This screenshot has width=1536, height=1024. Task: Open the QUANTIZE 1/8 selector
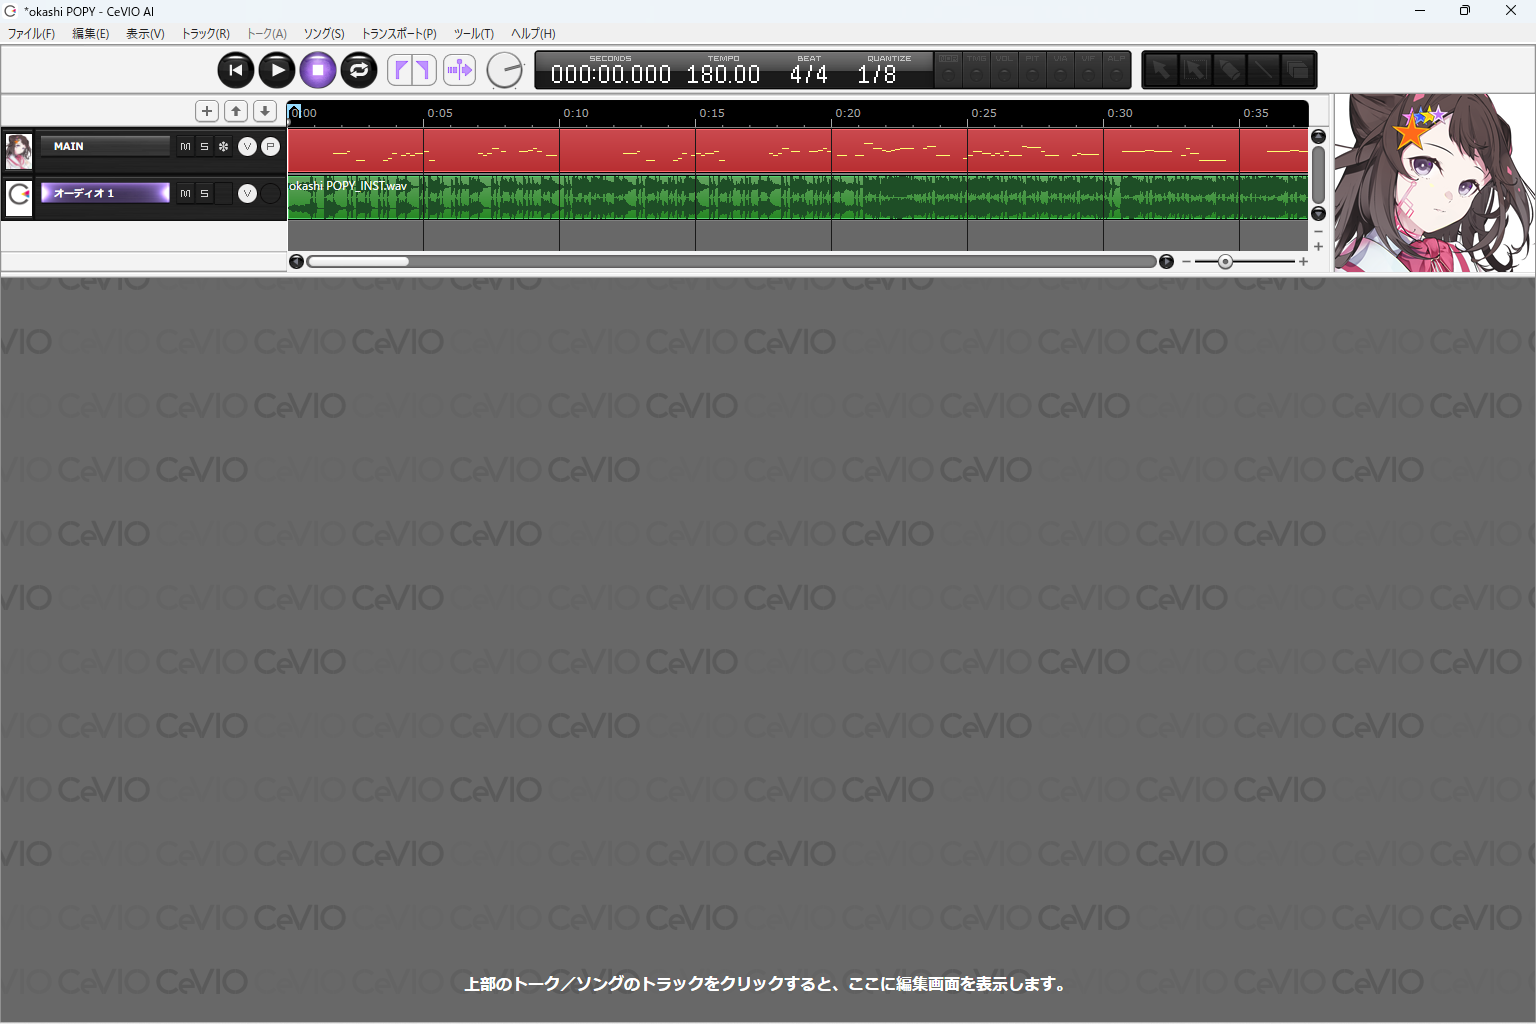[x=877, y=75]
